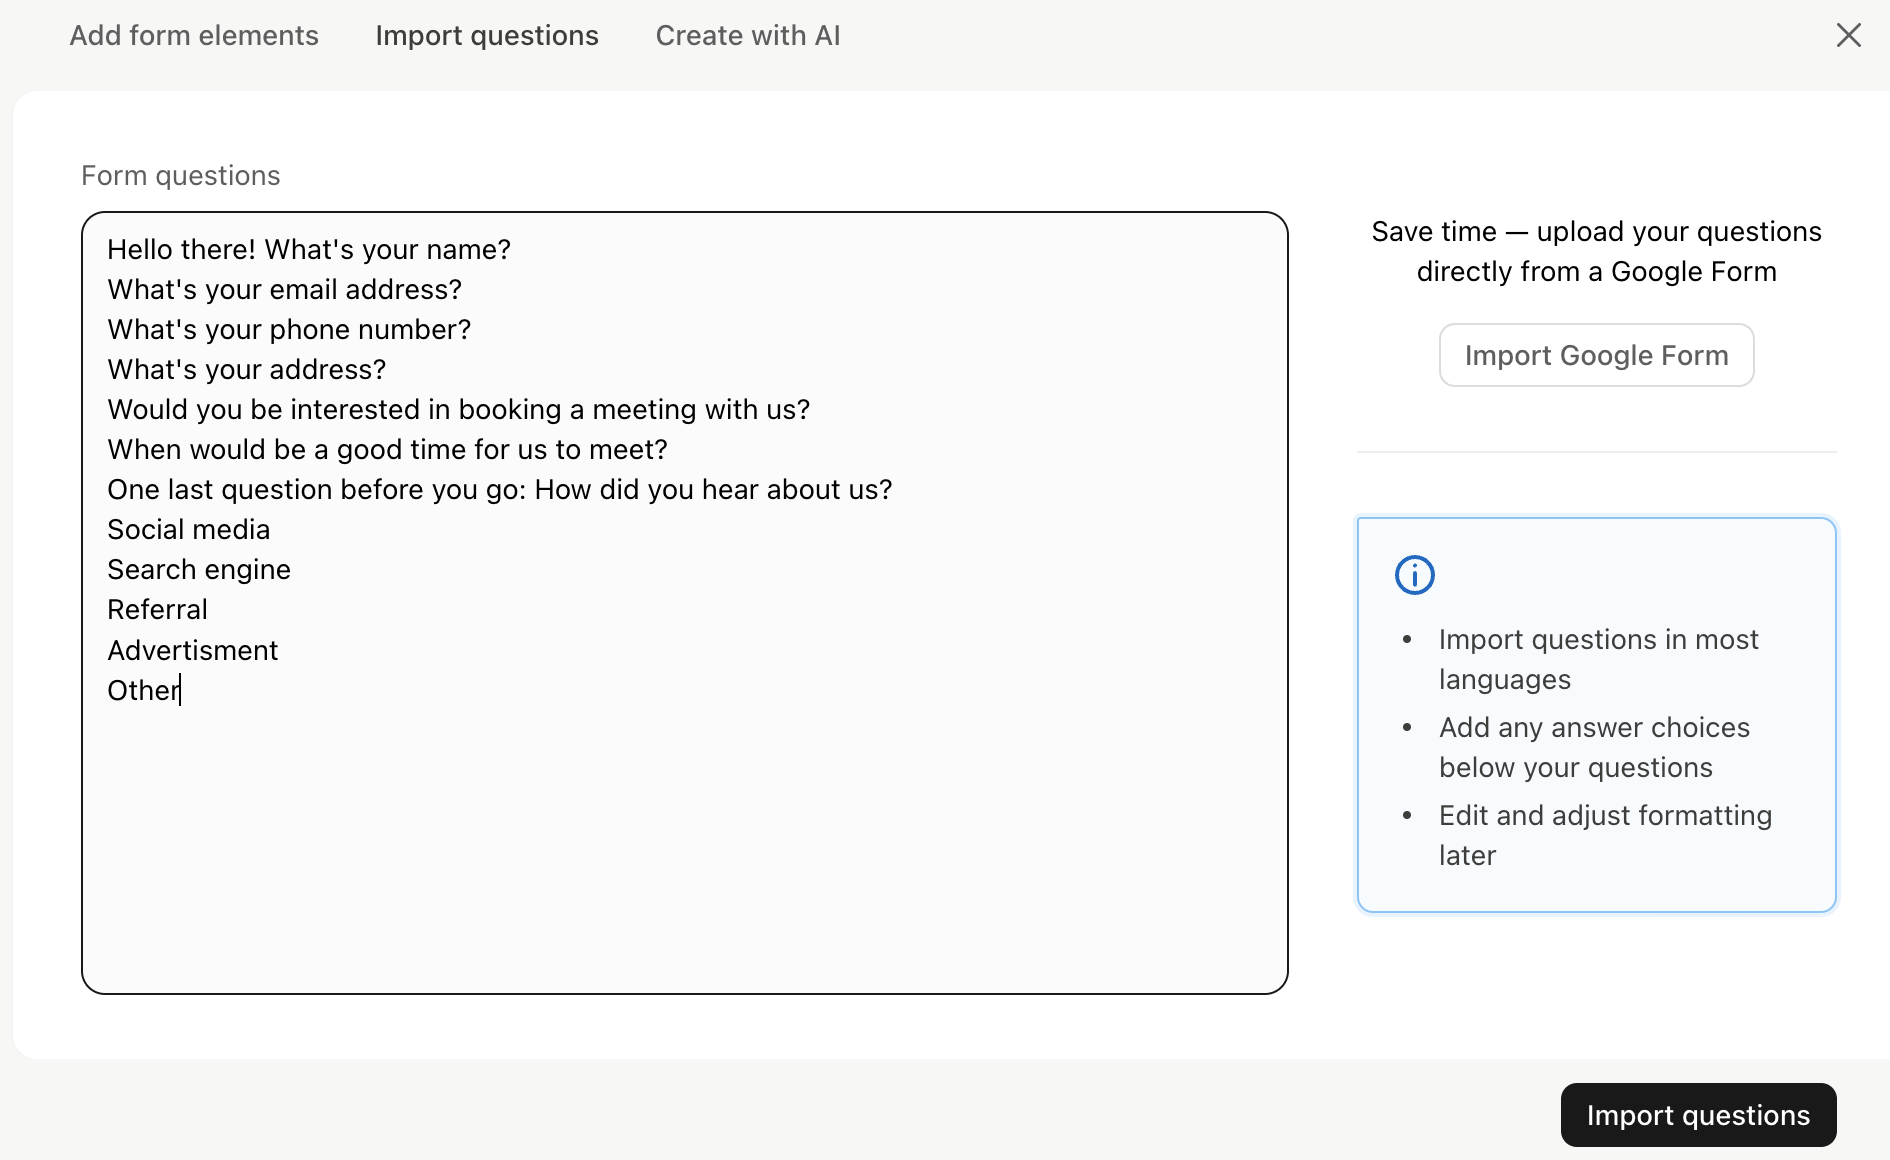Click the "Advertisment" answer choice line
Viewport: 1890px width, 1160px height.
click(193, 650)
